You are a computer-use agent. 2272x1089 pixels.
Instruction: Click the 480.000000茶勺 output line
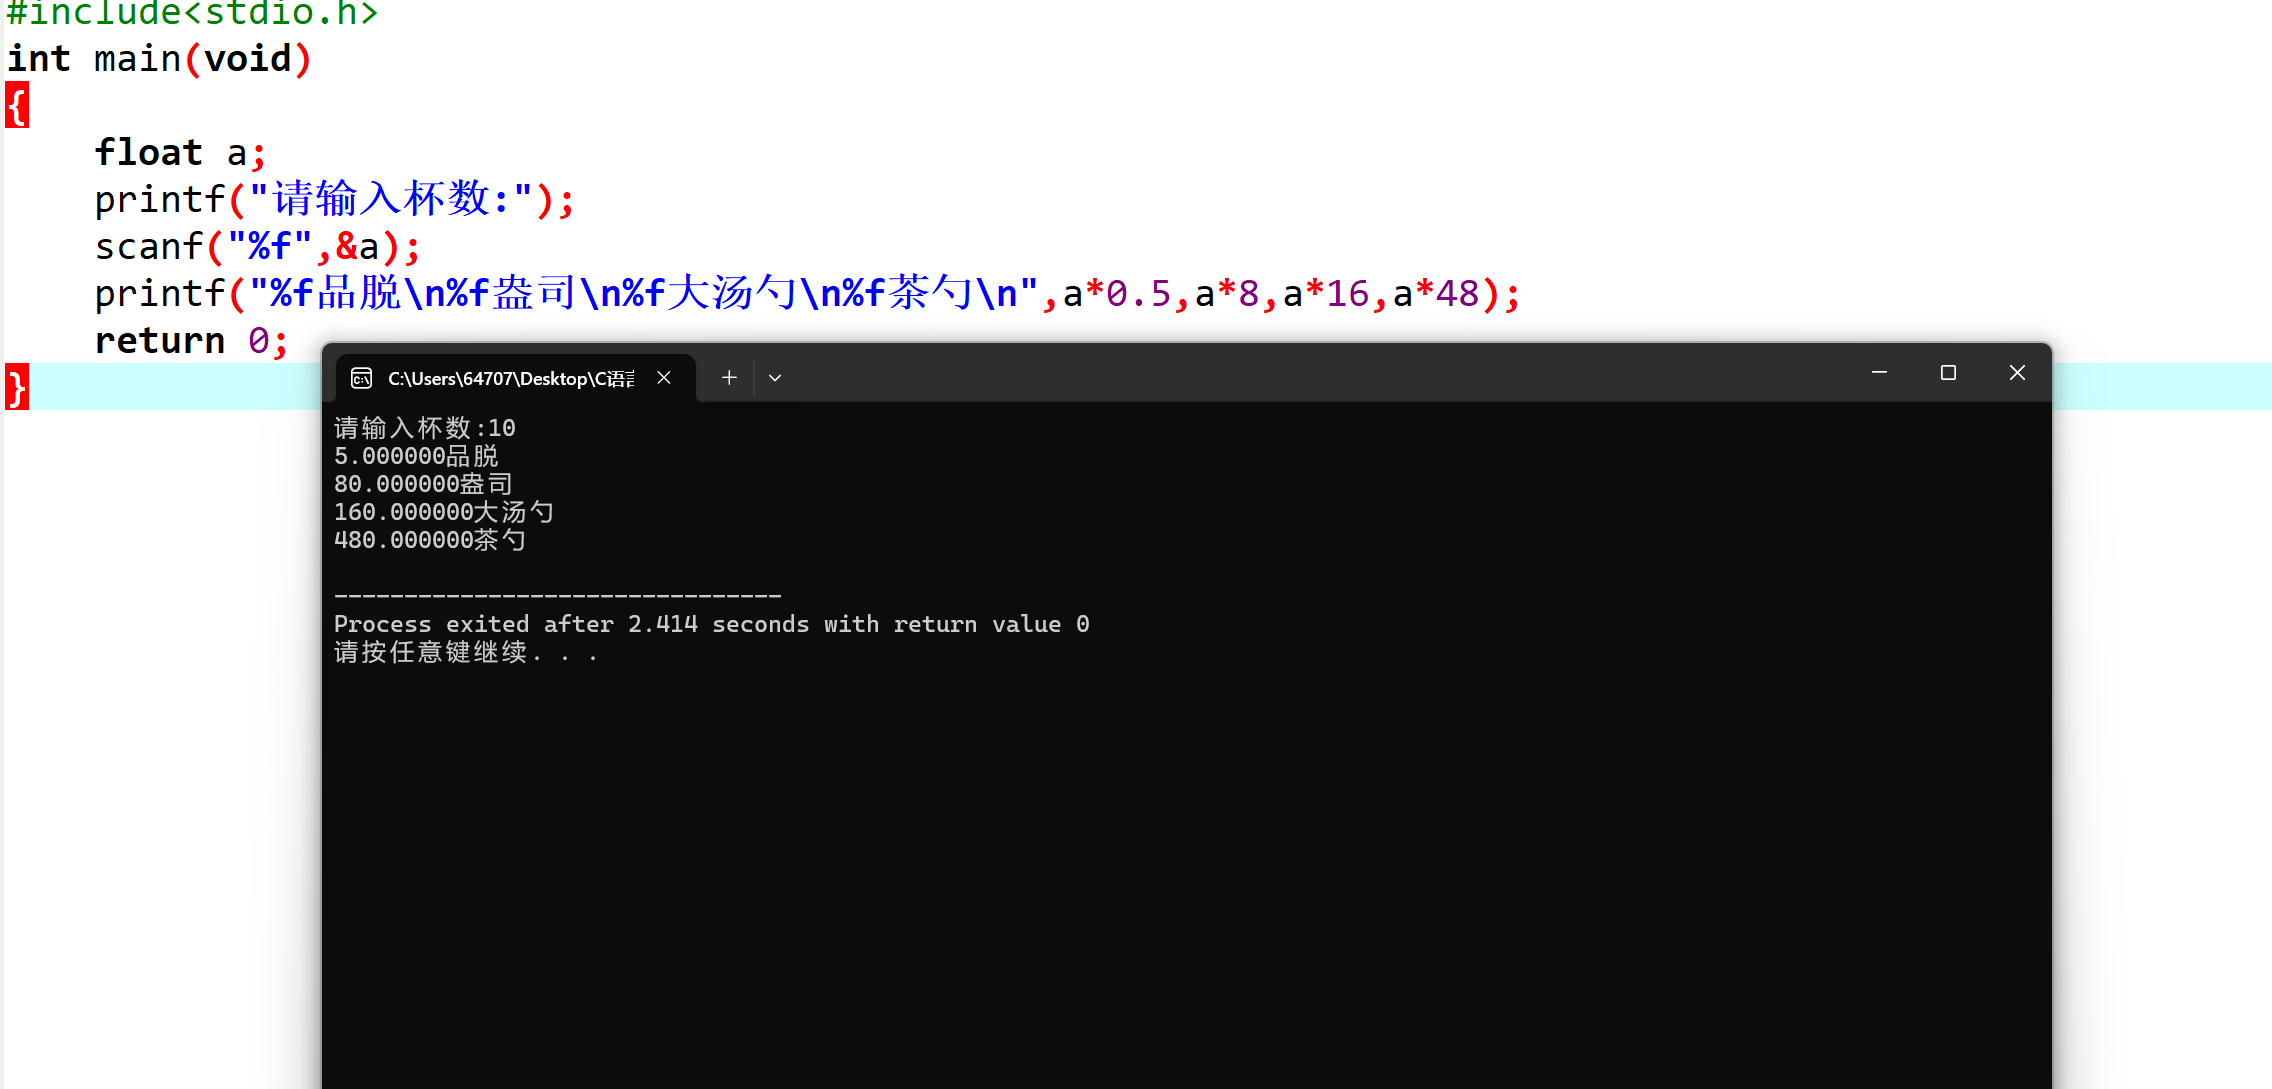[x=430, y=541]
